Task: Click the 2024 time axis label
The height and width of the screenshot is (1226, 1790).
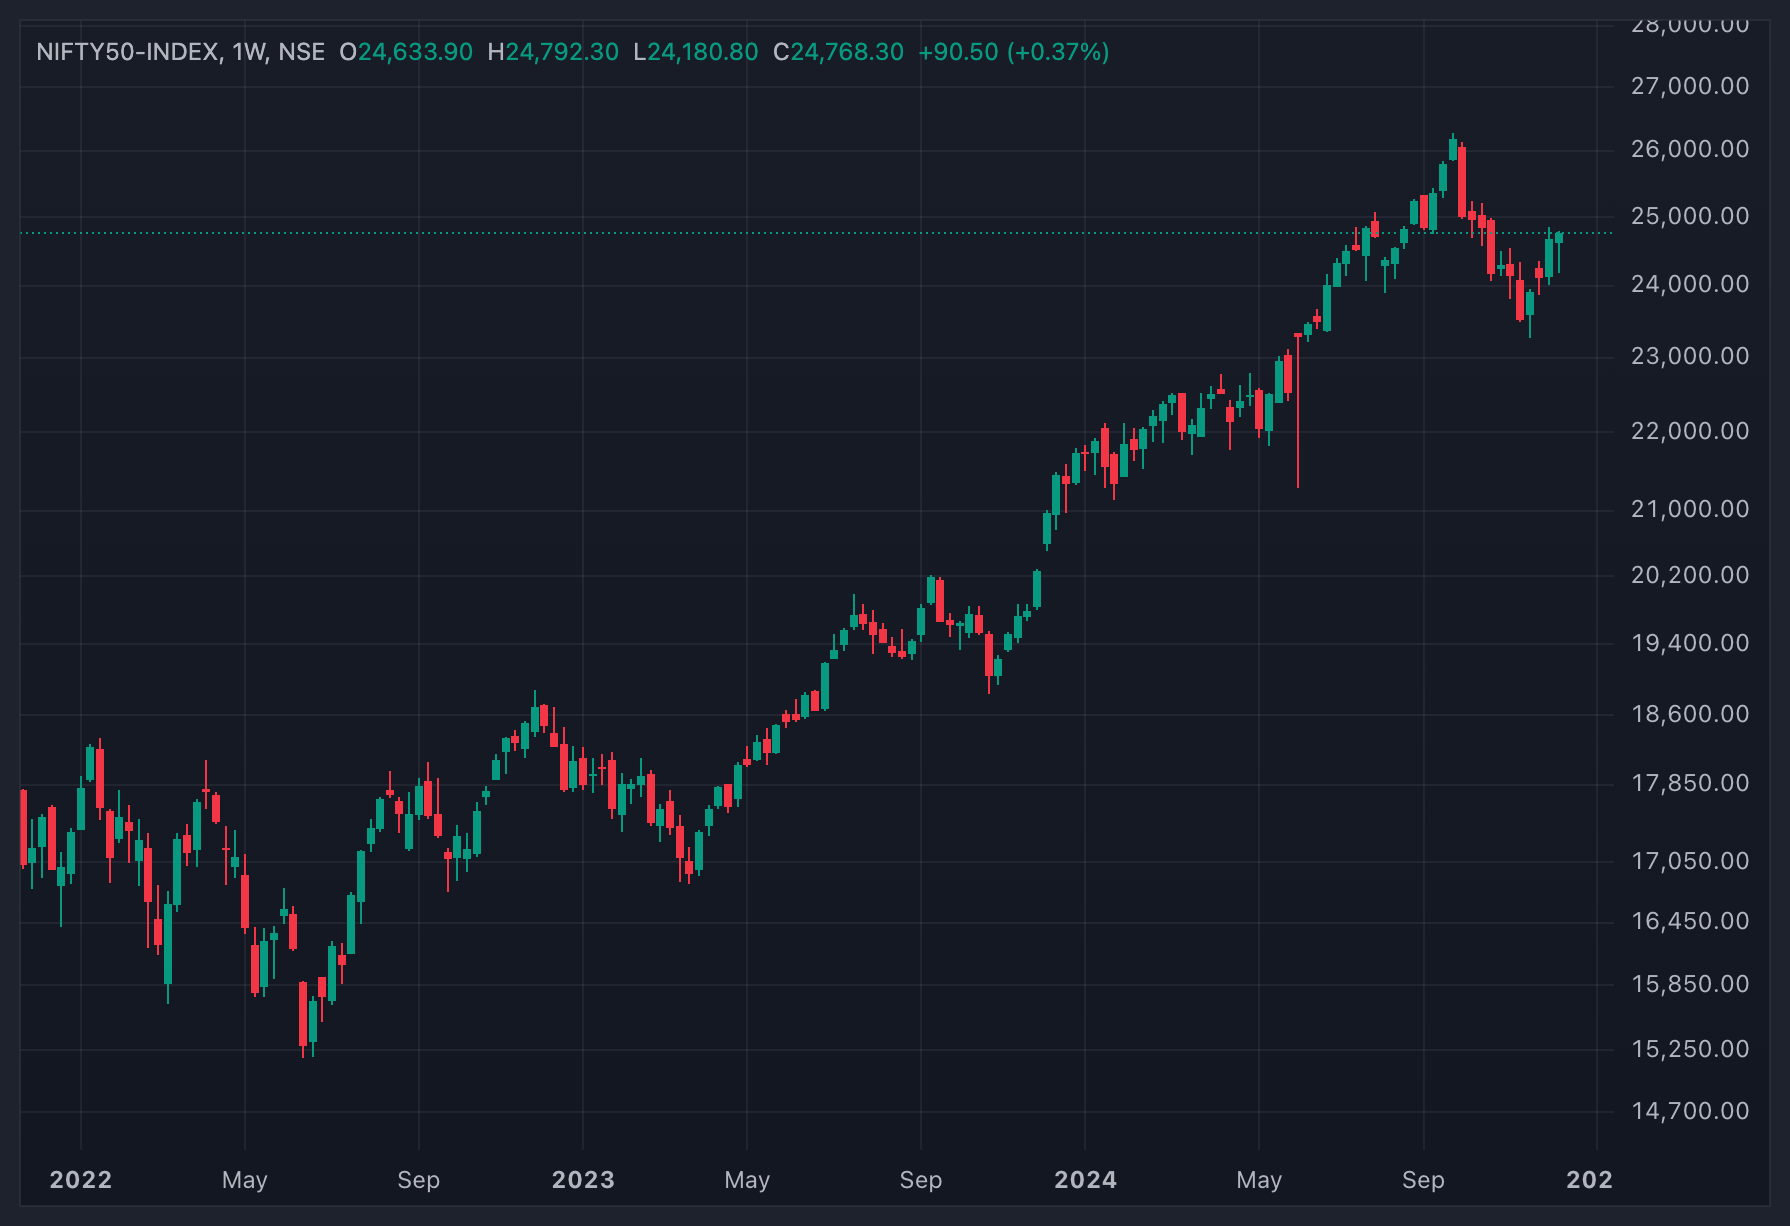Action: click(1085, 1180)
